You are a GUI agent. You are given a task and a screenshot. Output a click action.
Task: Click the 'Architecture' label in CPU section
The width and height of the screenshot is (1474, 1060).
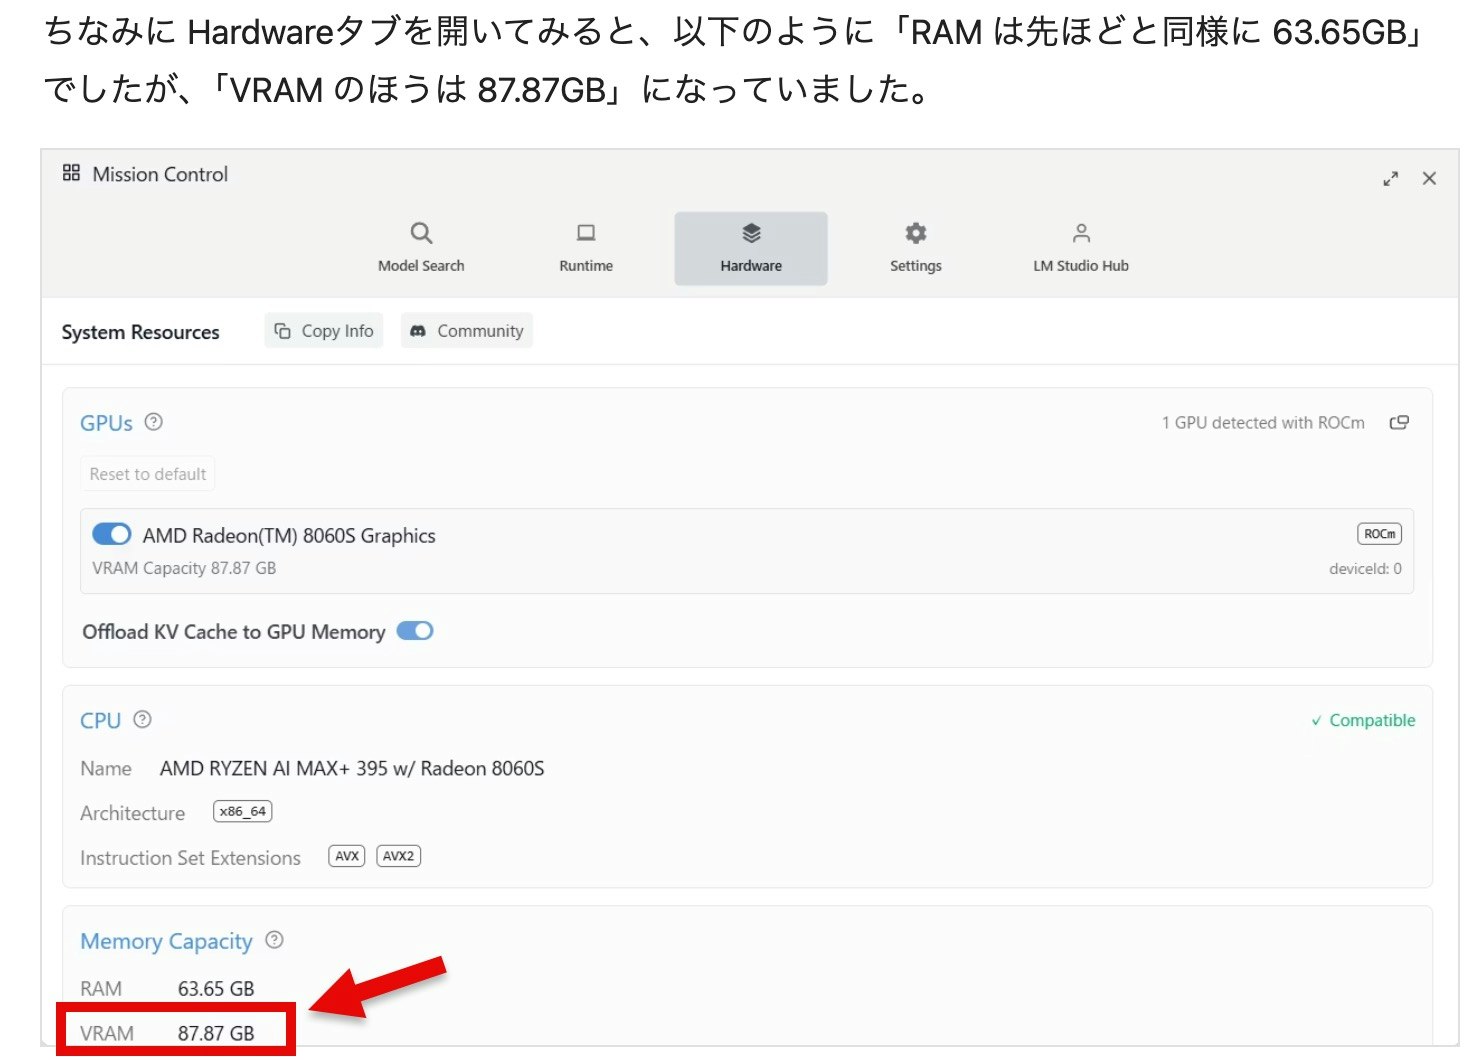point(132,813)
